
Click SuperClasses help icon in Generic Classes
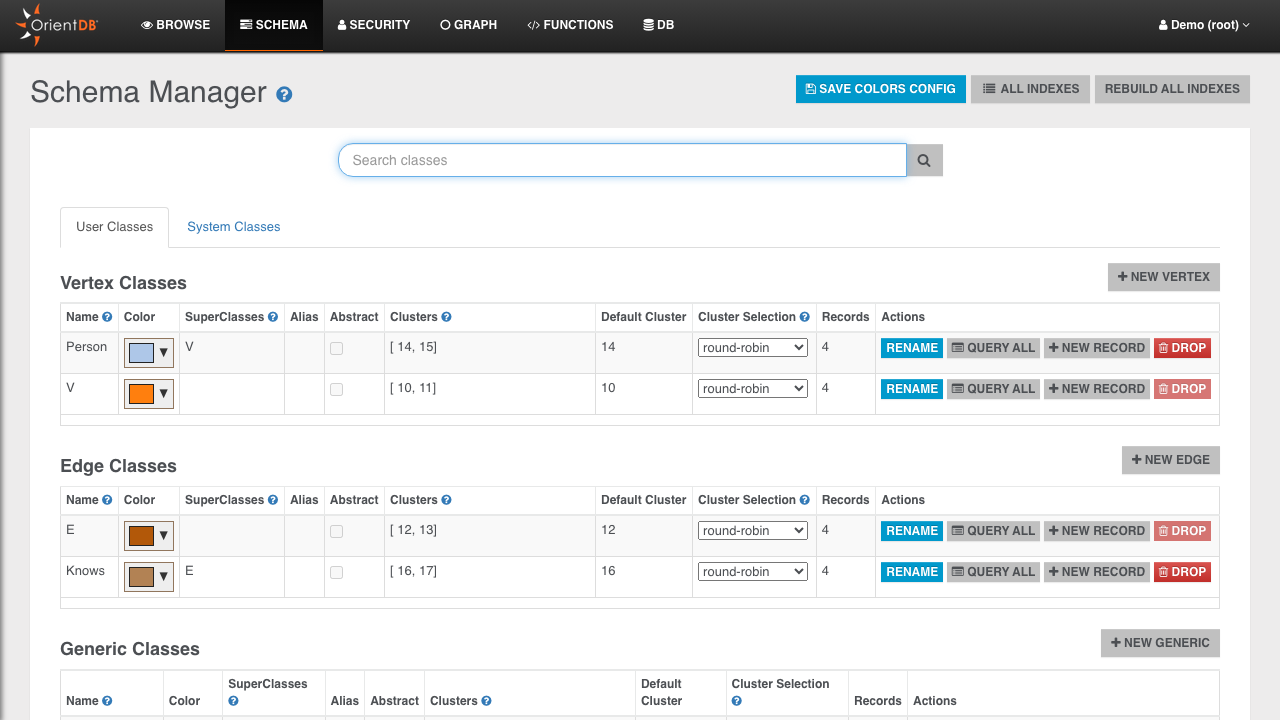click(x=233, y=701)
